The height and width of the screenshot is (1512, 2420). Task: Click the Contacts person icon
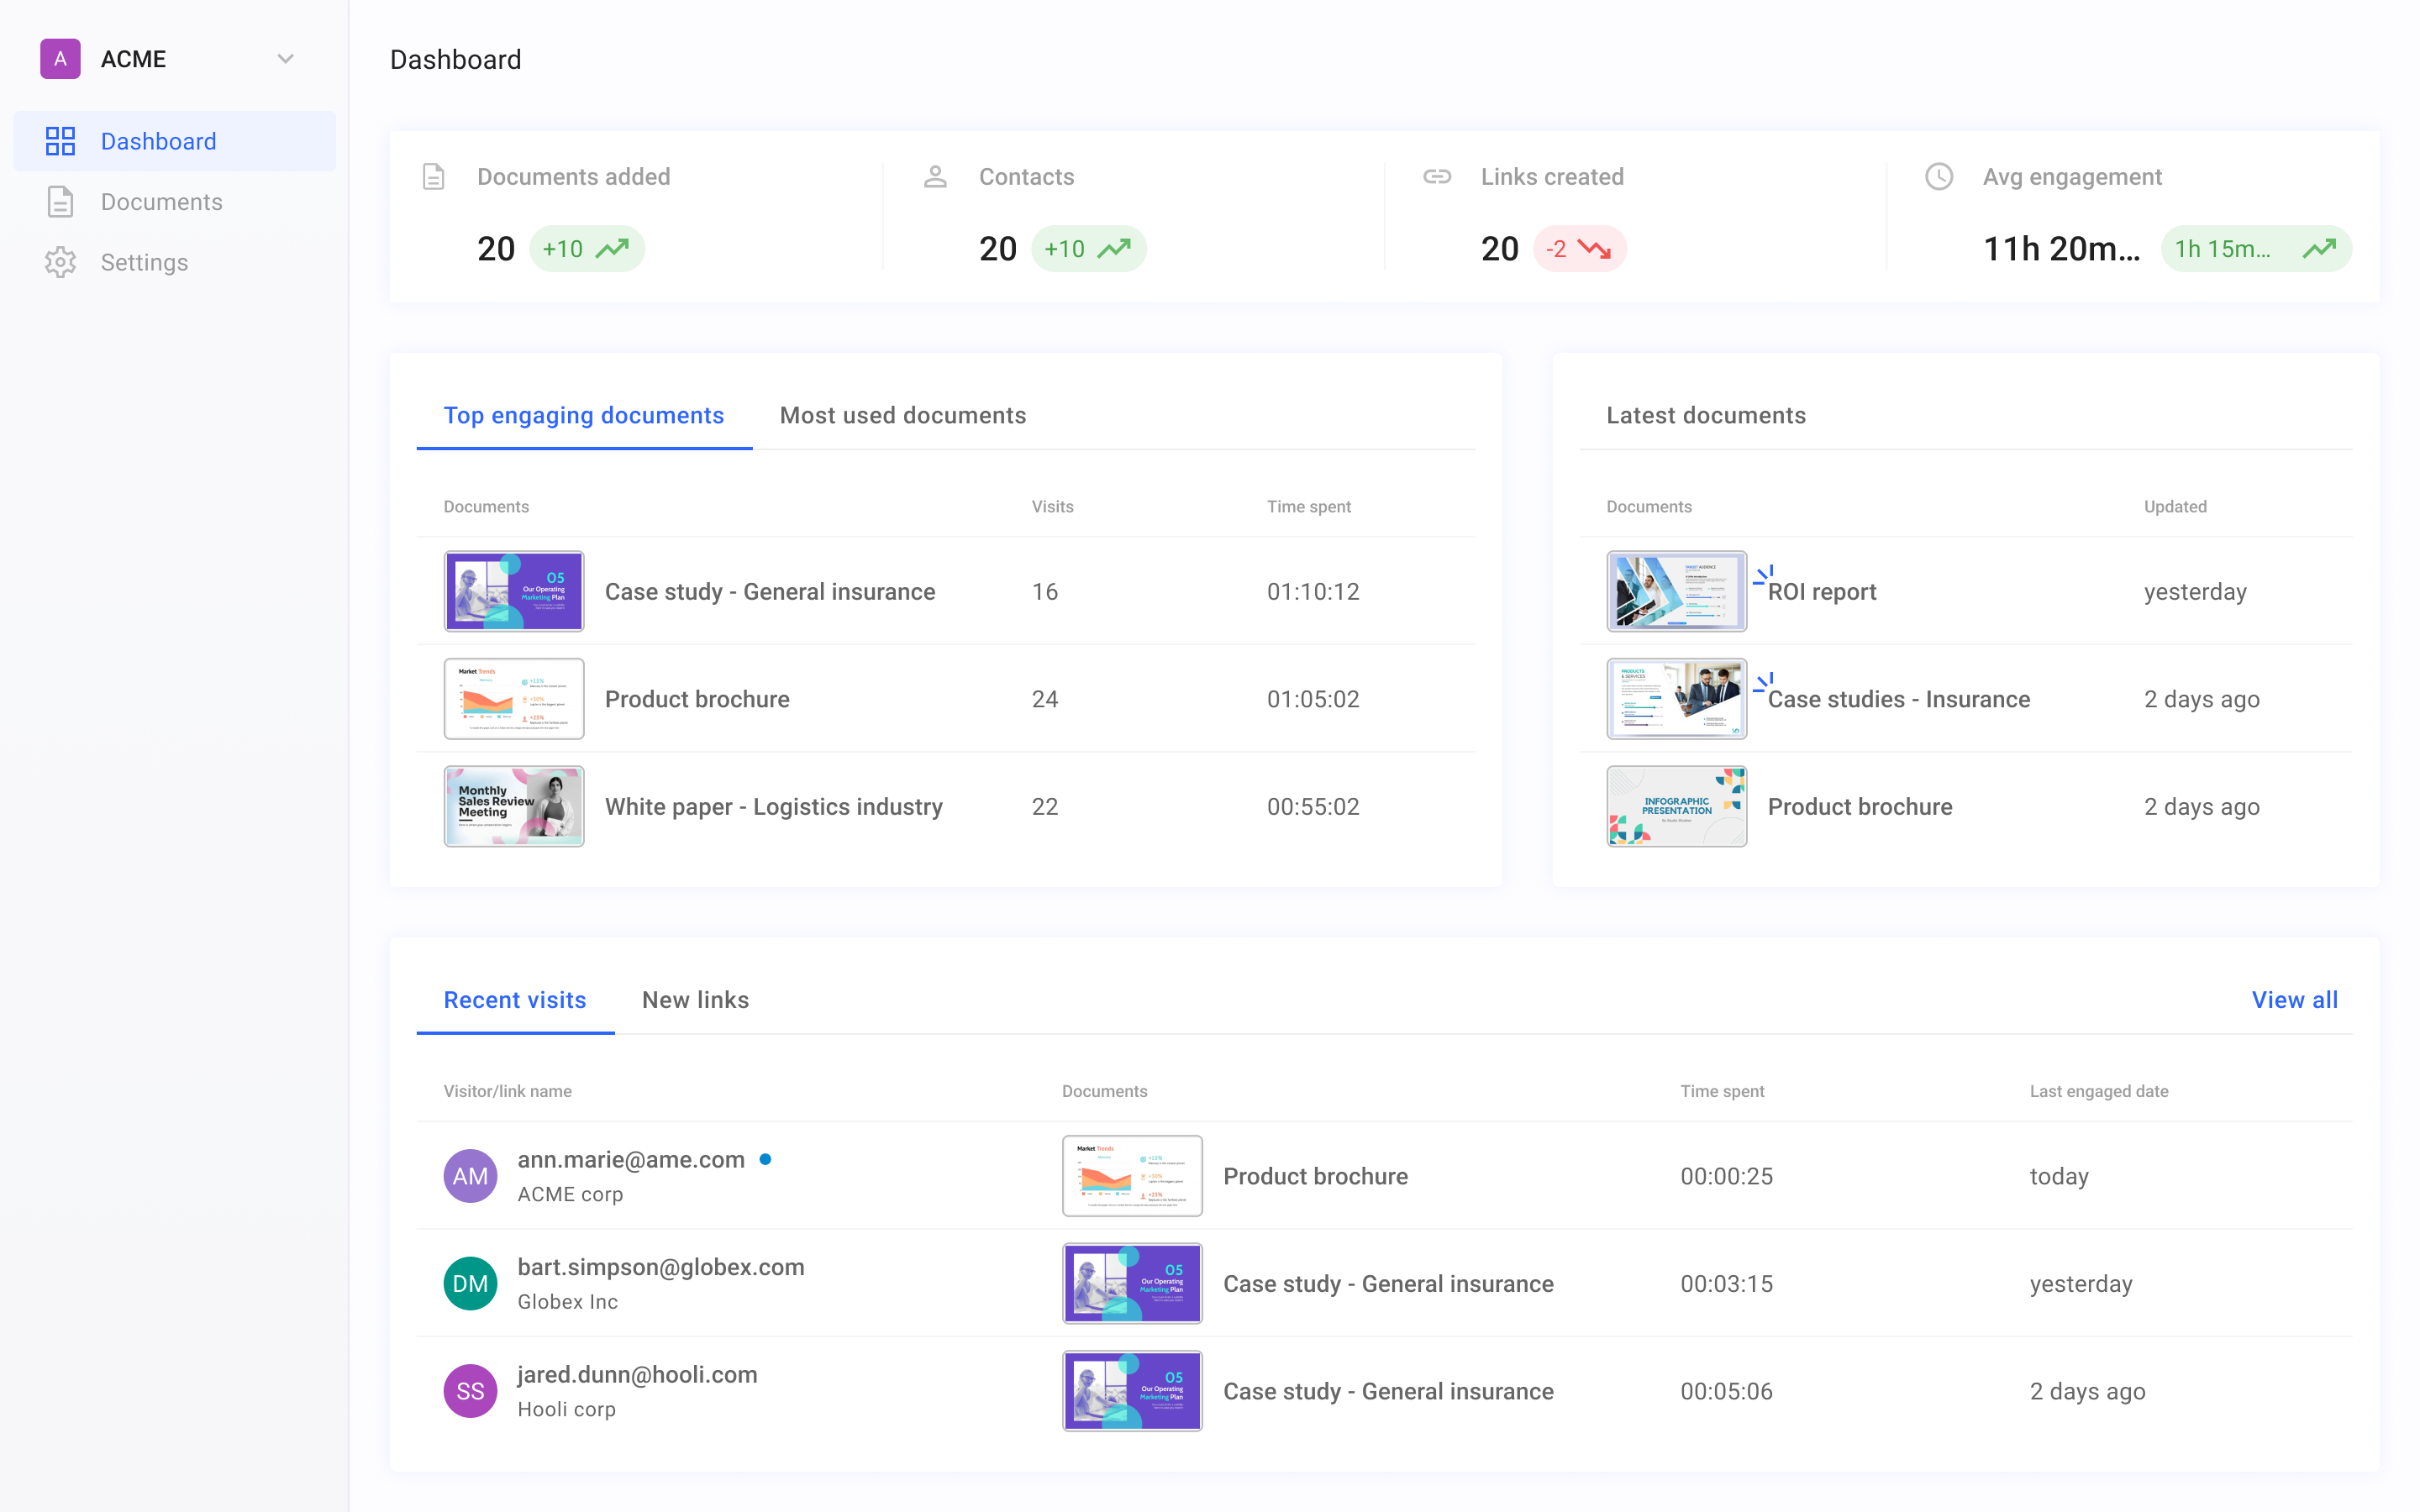935,177
